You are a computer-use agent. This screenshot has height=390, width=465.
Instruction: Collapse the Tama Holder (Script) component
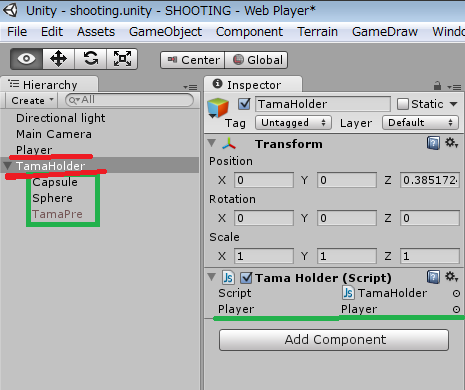click(x=212, y=277)
